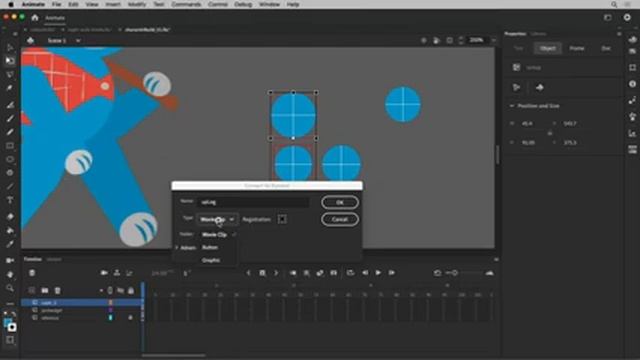
Task: Open the File menu
Action: [56, 4]
